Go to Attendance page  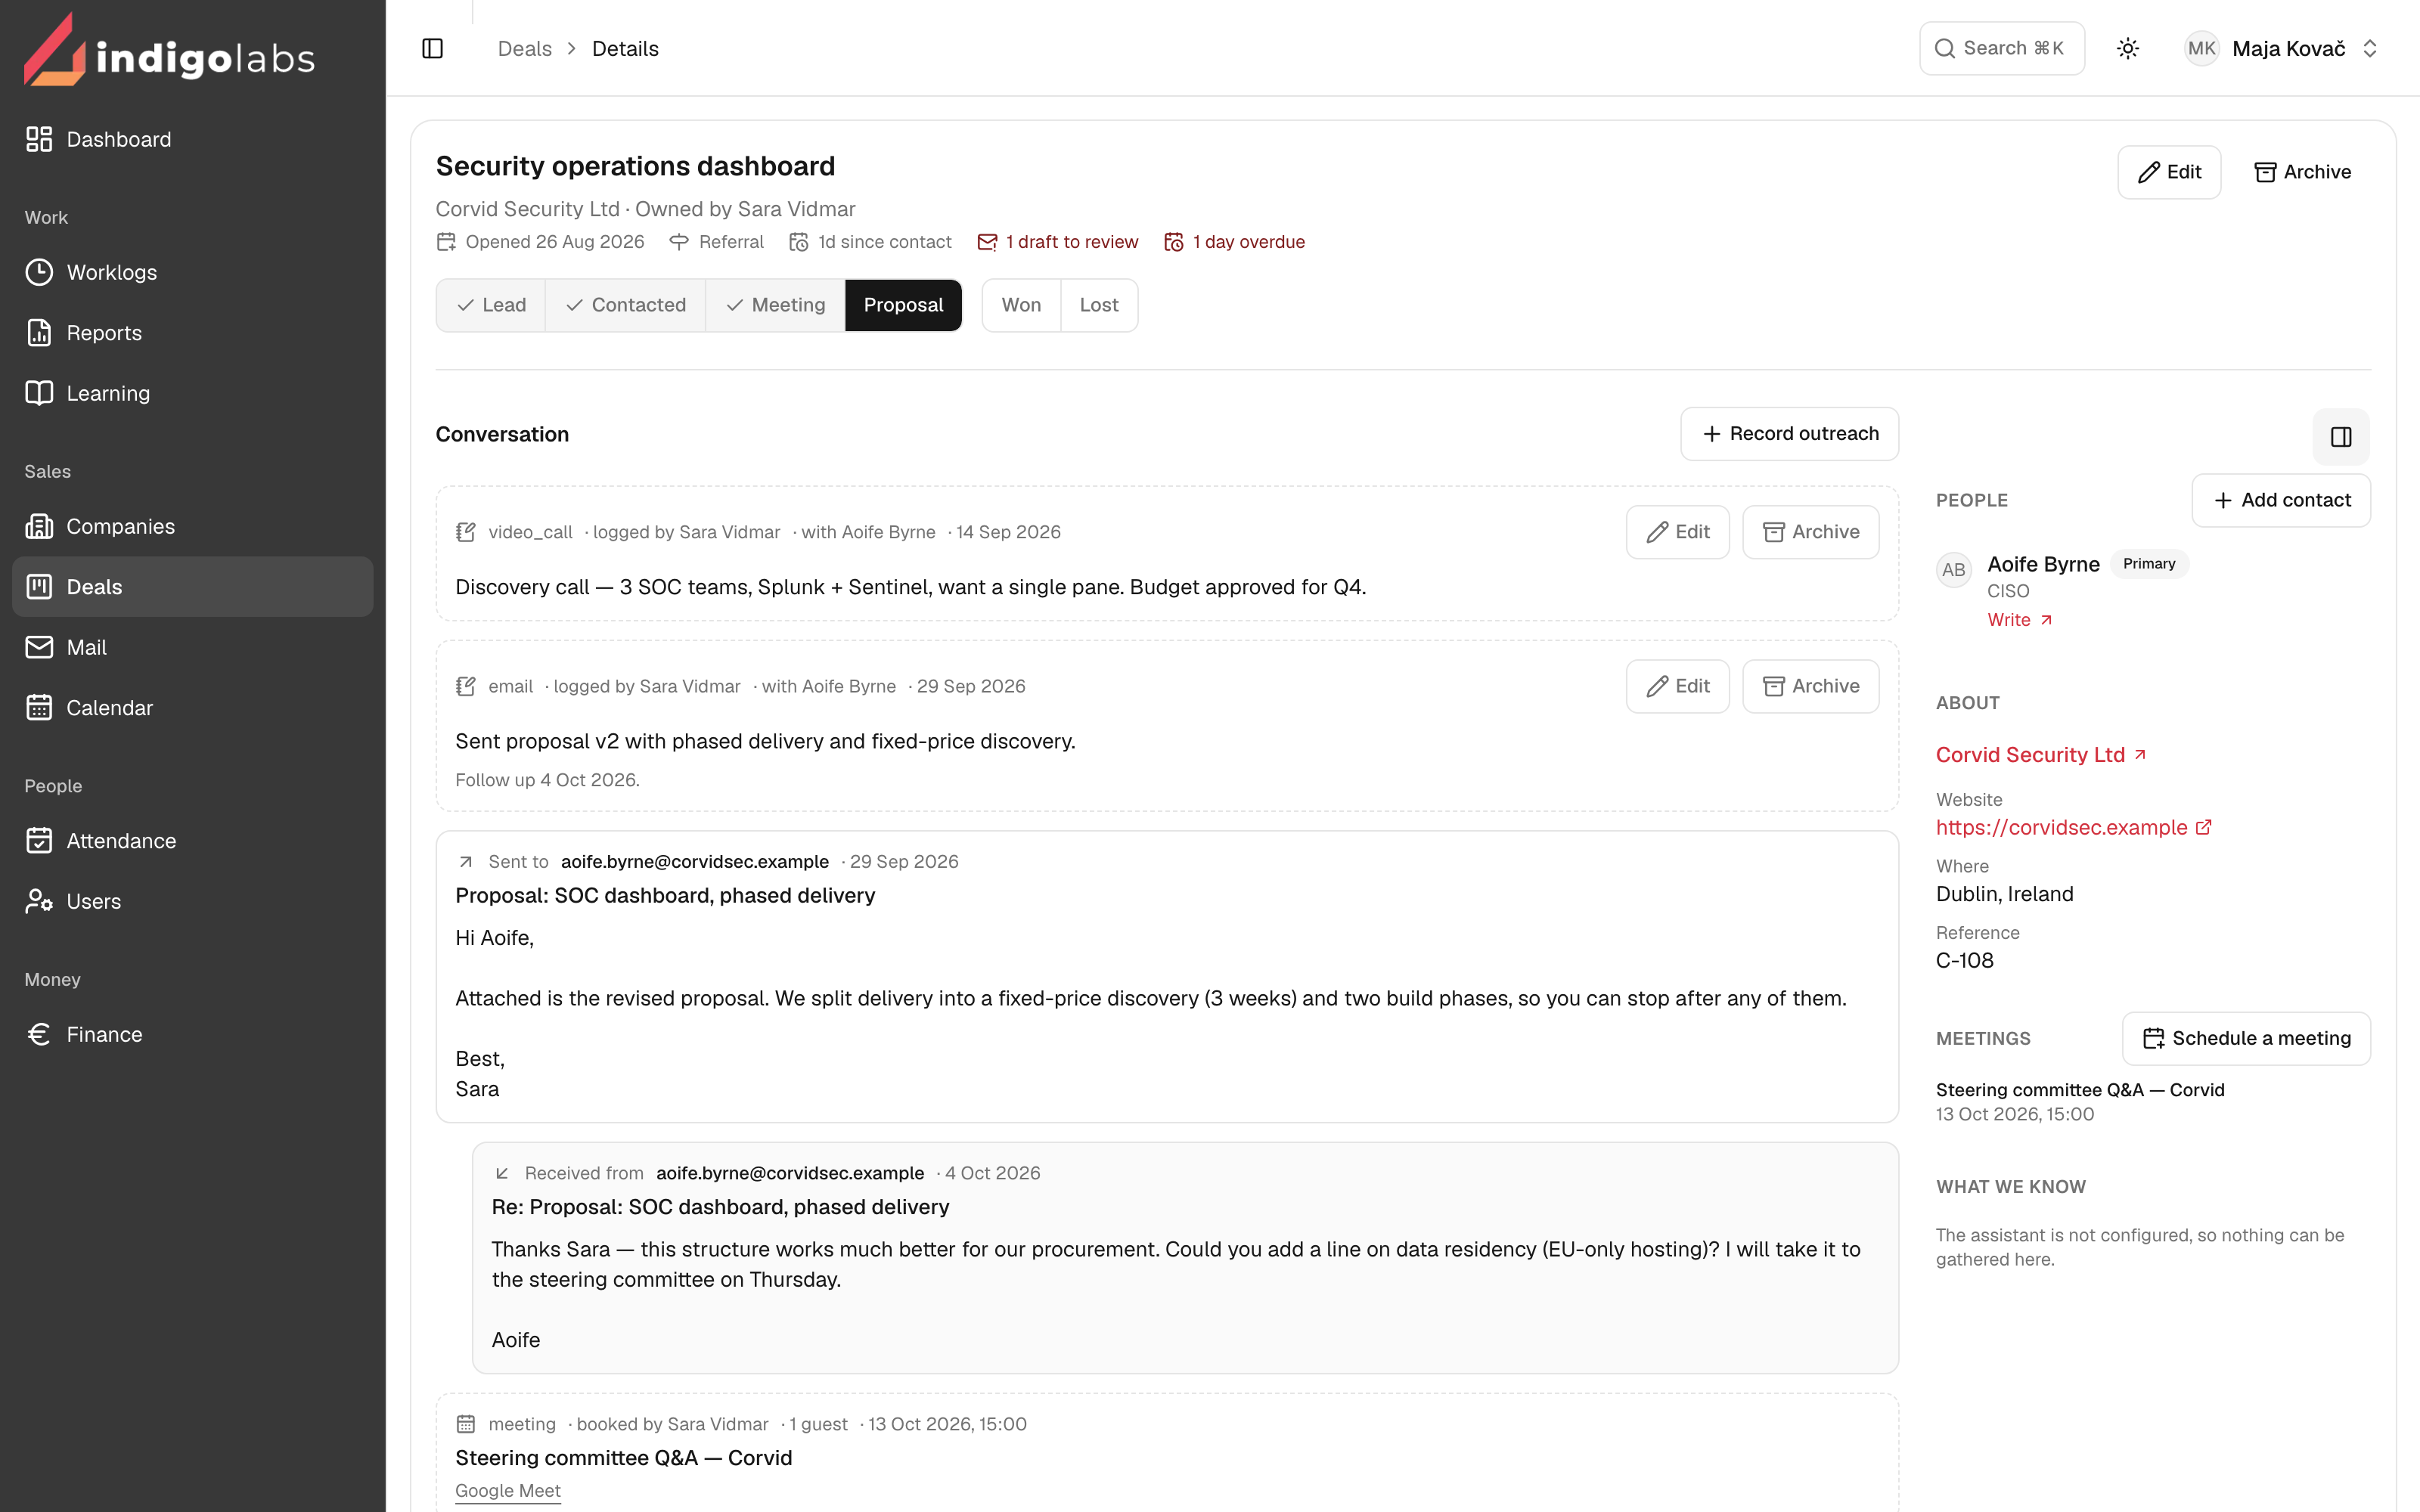click(x=192, y=841)
